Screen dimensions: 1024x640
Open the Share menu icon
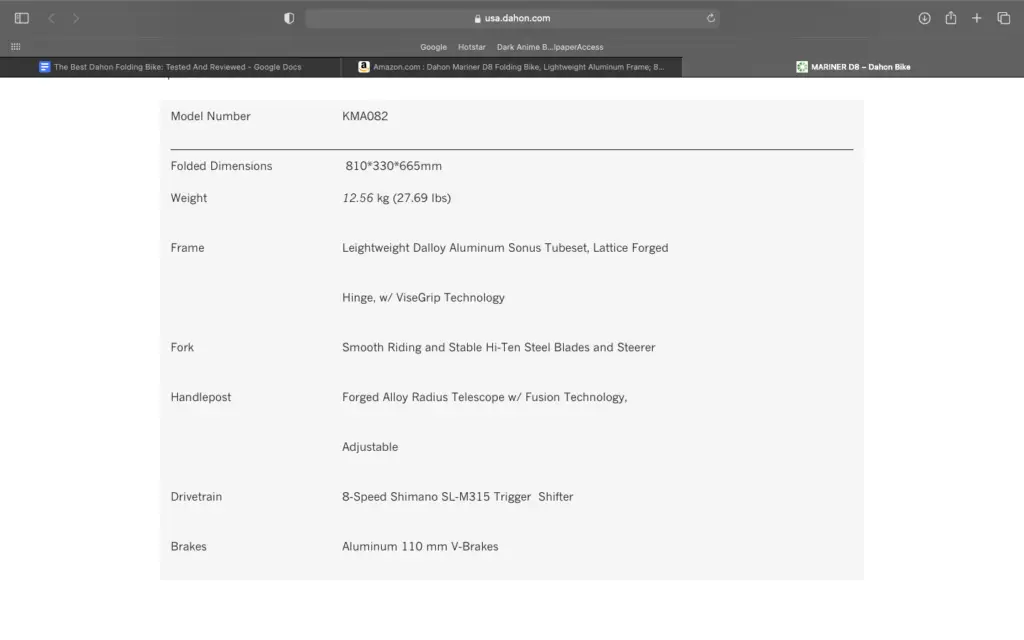tap(951, 18)
